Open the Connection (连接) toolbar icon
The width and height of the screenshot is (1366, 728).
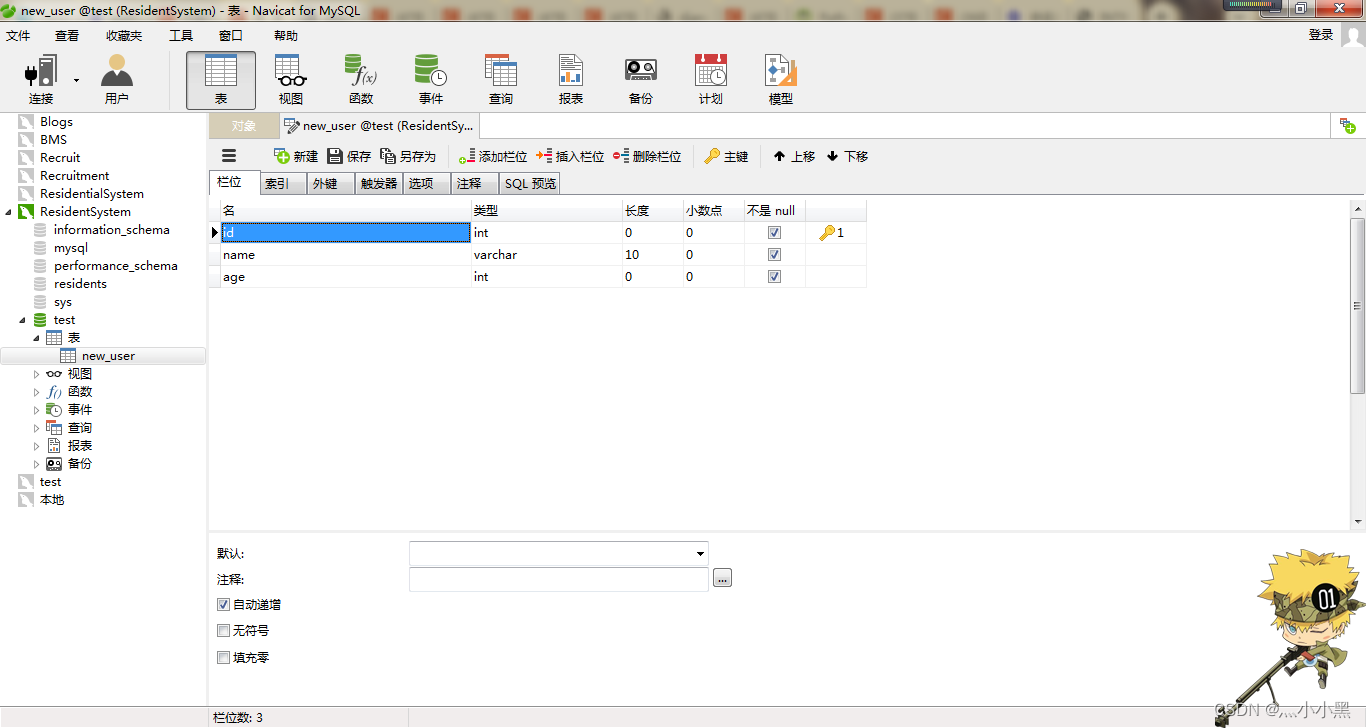point(40,80)
